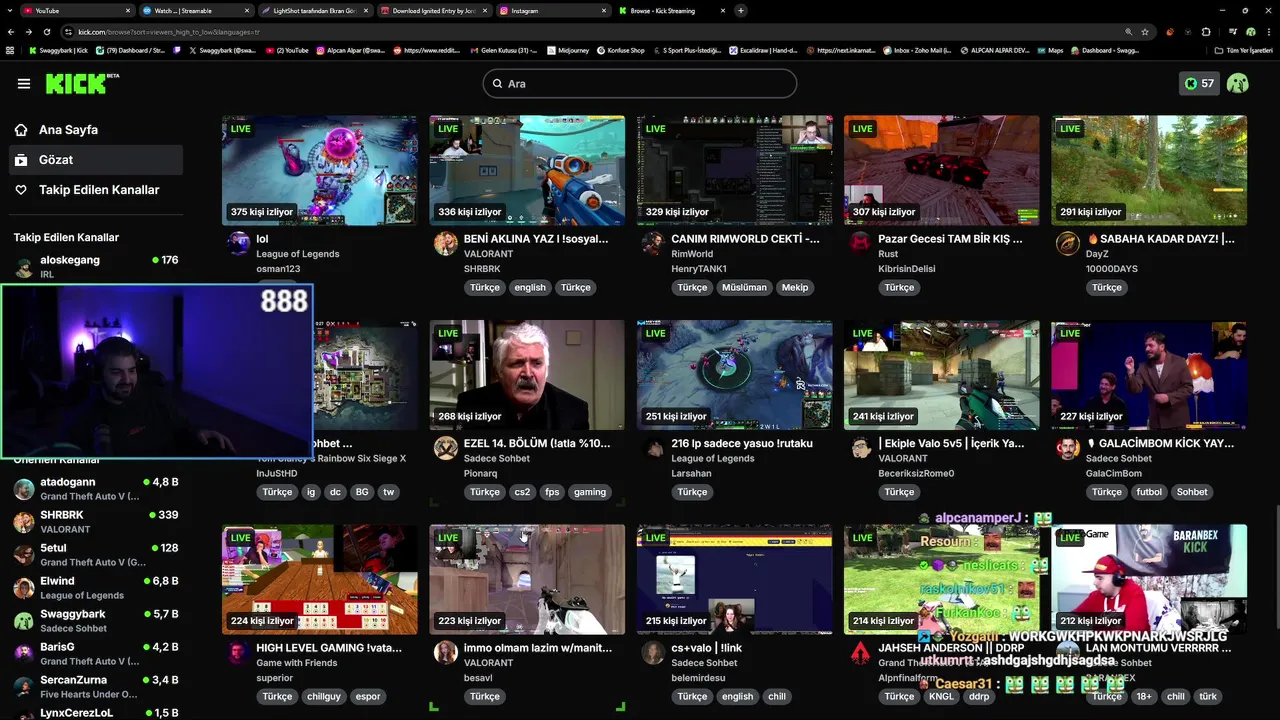Open the HenryTANK1 RimWorld stream thumbnail
1280x720 pixels.
(734, 170)
